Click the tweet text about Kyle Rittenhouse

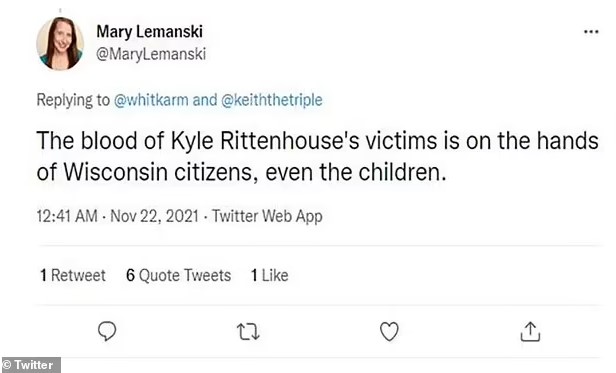(317, 156)
